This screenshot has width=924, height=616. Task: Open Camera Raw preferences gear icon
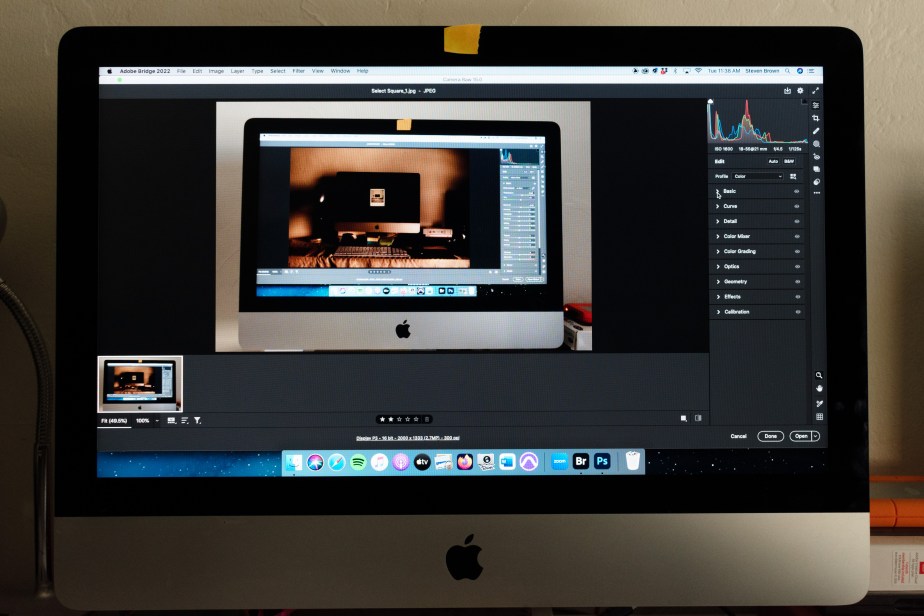800,91
